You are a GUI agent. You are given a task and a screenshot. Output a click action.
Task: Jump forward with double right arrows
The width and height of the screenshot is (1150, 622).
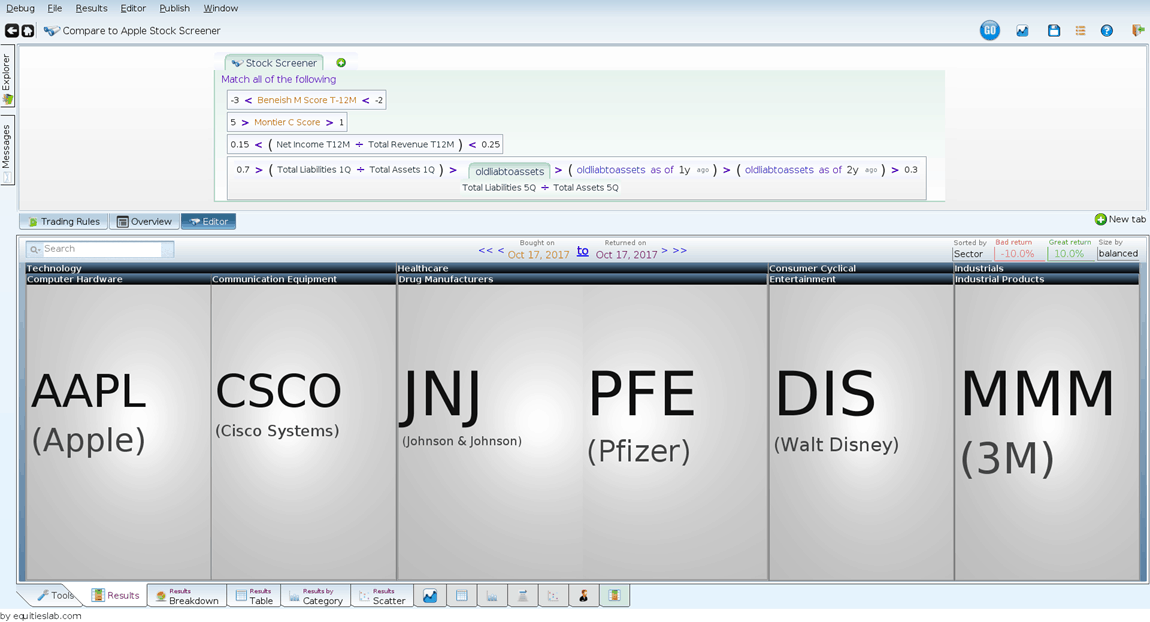coord(680,250)
